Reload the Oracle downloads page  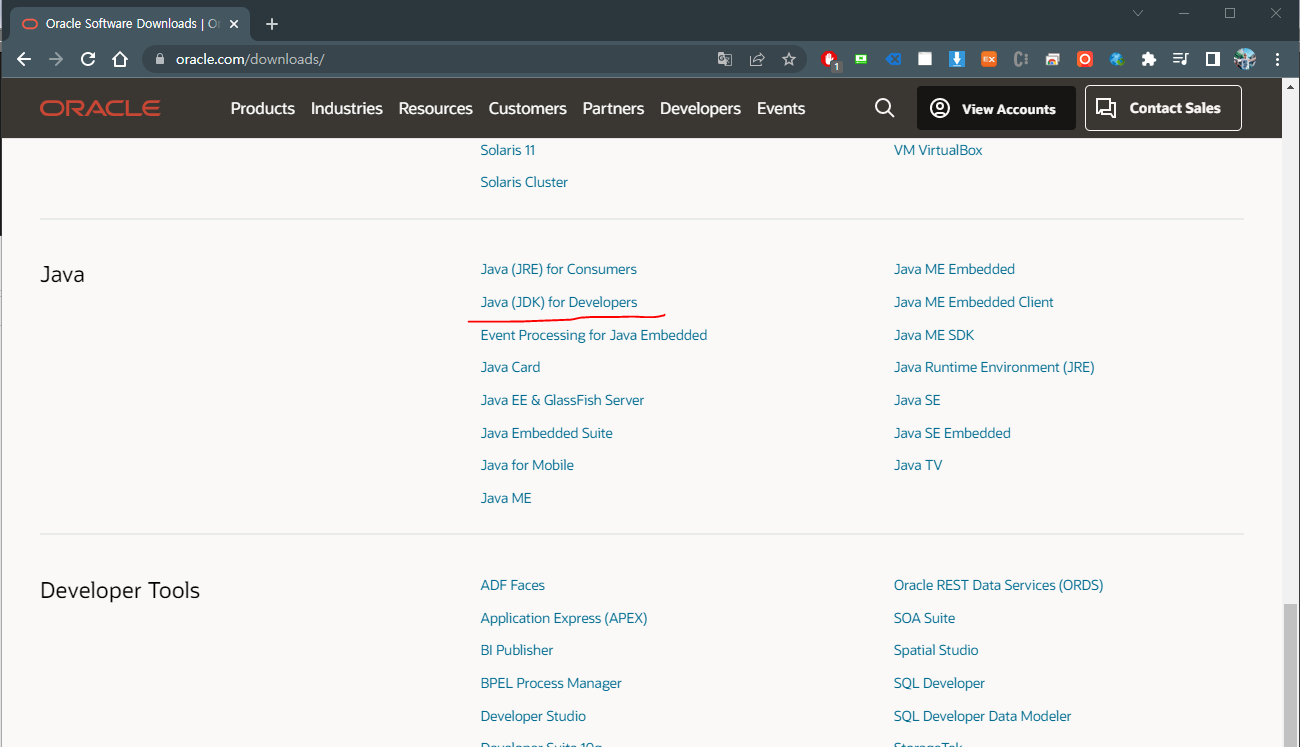click(x=88, y=59)
